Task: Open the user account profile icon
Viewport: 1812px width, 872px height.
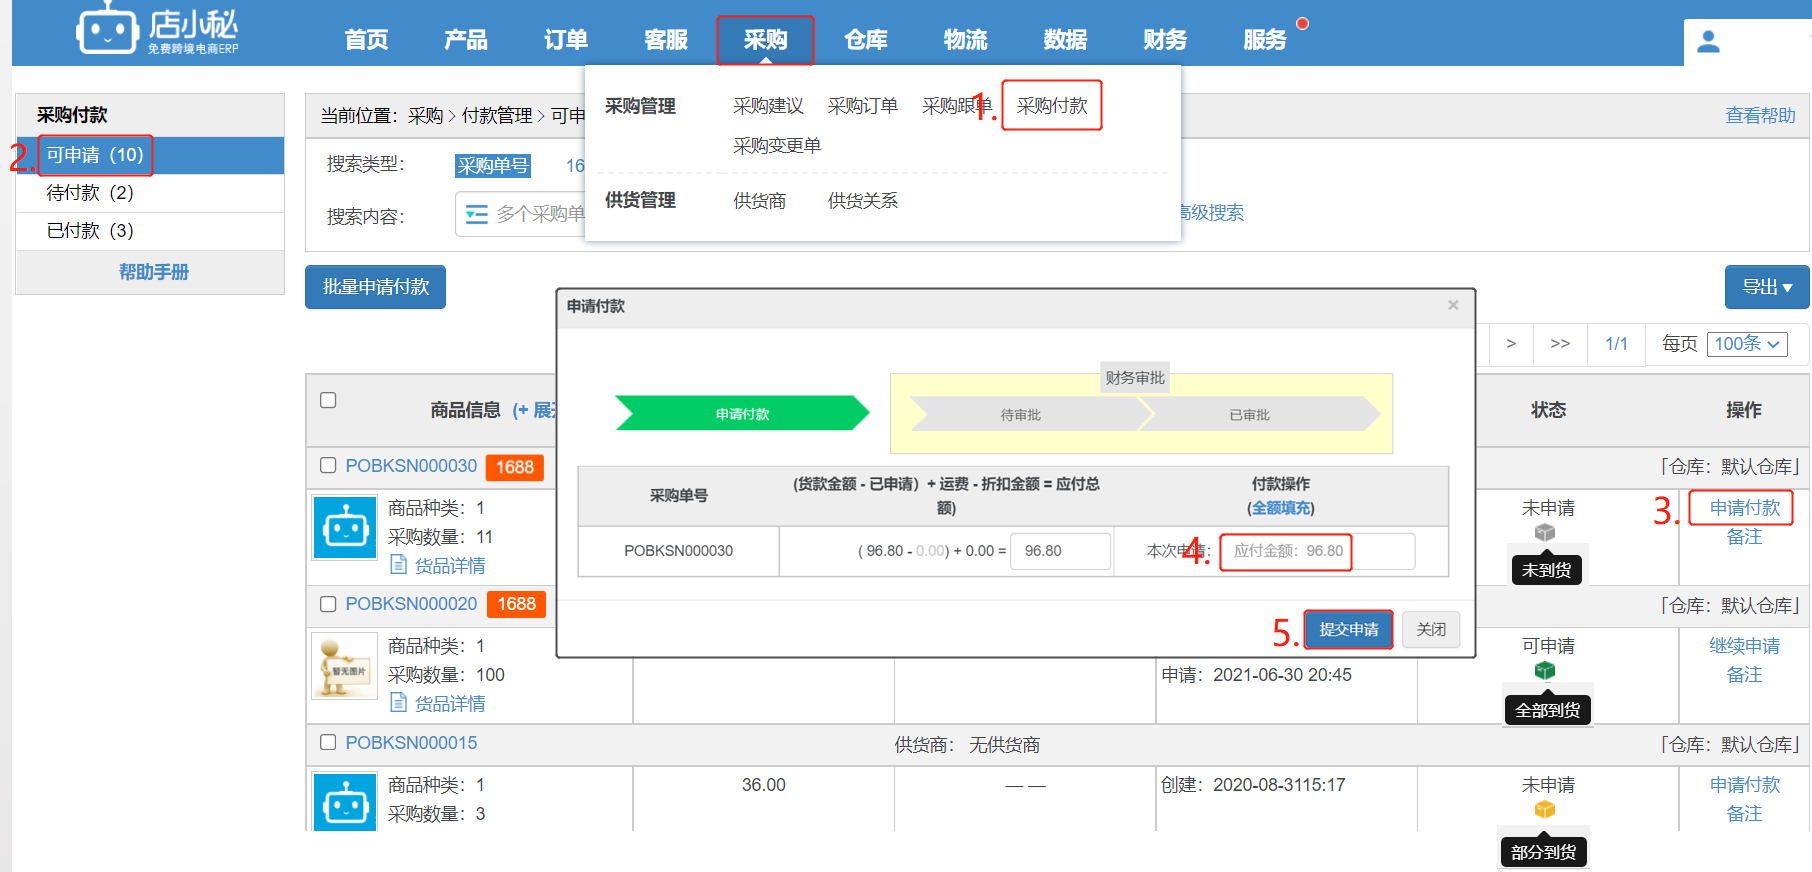Action: pos(1708,42)
